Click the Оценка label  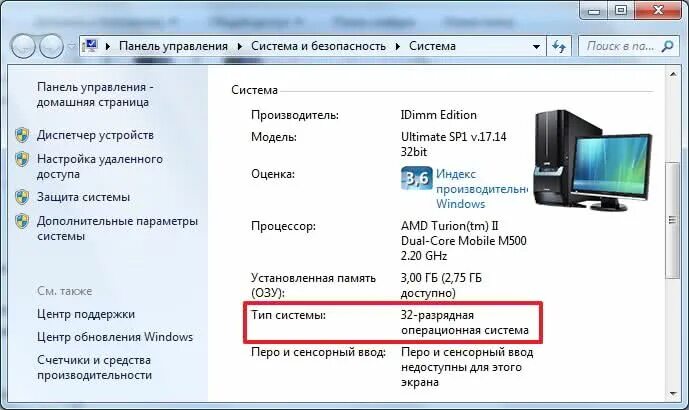click(x=273, y=174)
